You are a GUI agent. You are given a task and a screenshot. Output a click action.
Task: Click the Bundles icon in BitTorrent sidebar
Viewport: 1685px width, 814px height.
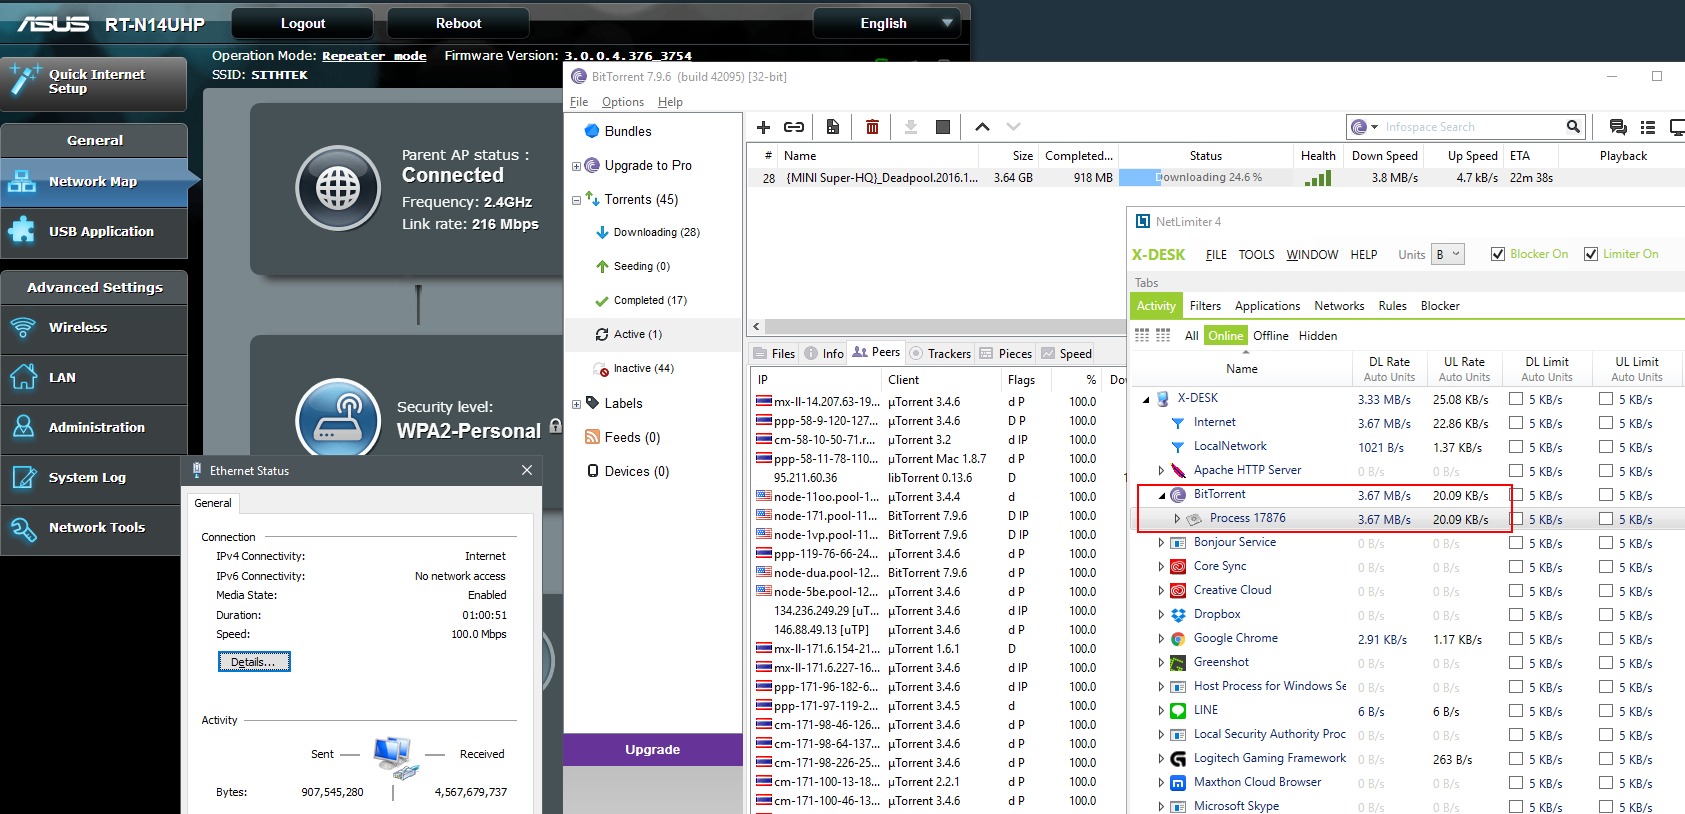click(592, 131)
